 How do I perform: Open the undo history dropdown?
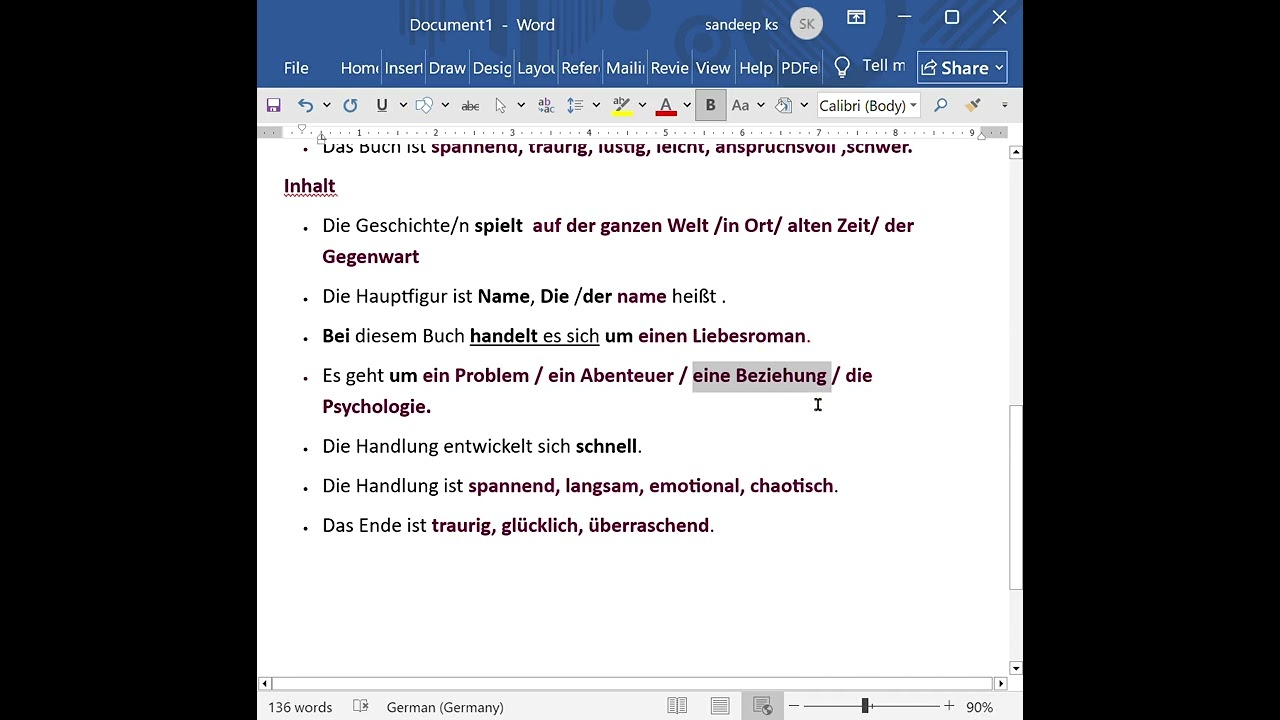point(326,105)
